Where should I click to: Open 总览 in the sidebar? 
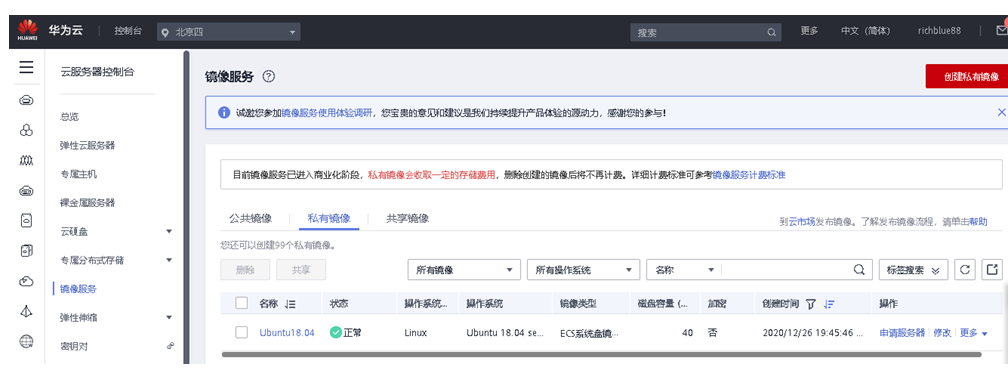coord(69,116)
